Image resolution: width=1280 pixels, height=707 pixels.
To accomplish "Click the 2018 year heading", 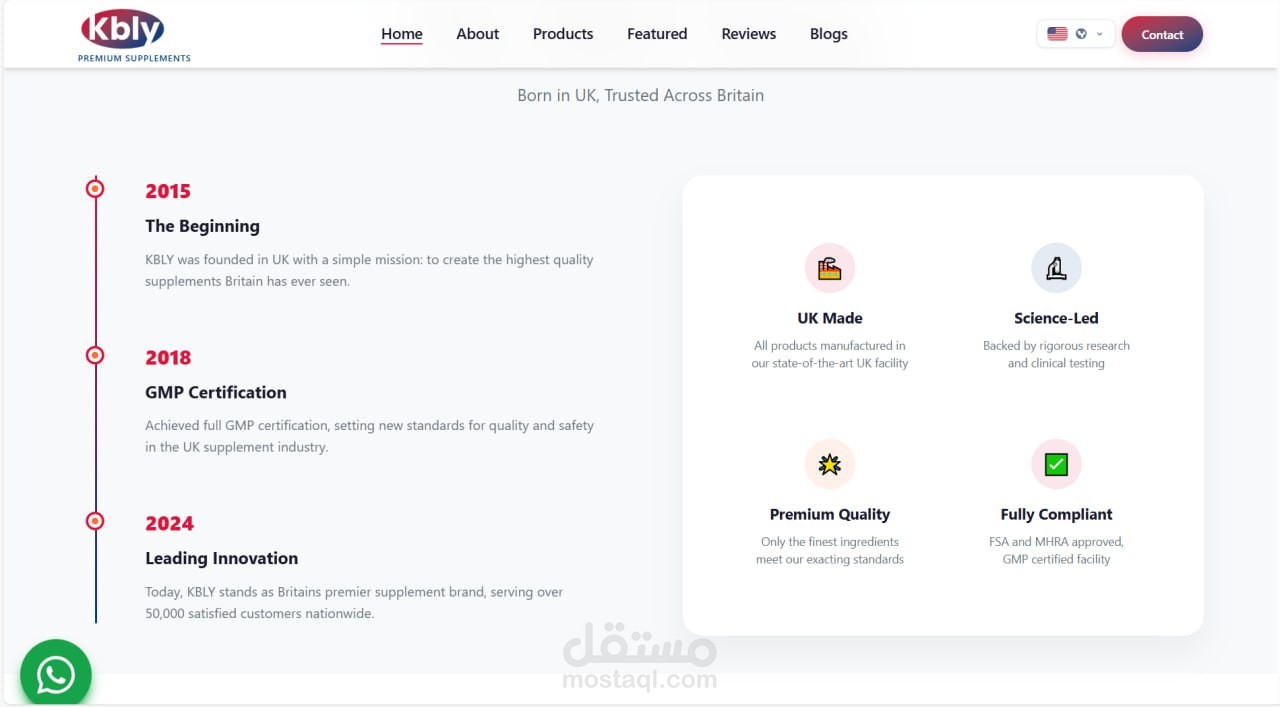I will (x=168, y=357).
